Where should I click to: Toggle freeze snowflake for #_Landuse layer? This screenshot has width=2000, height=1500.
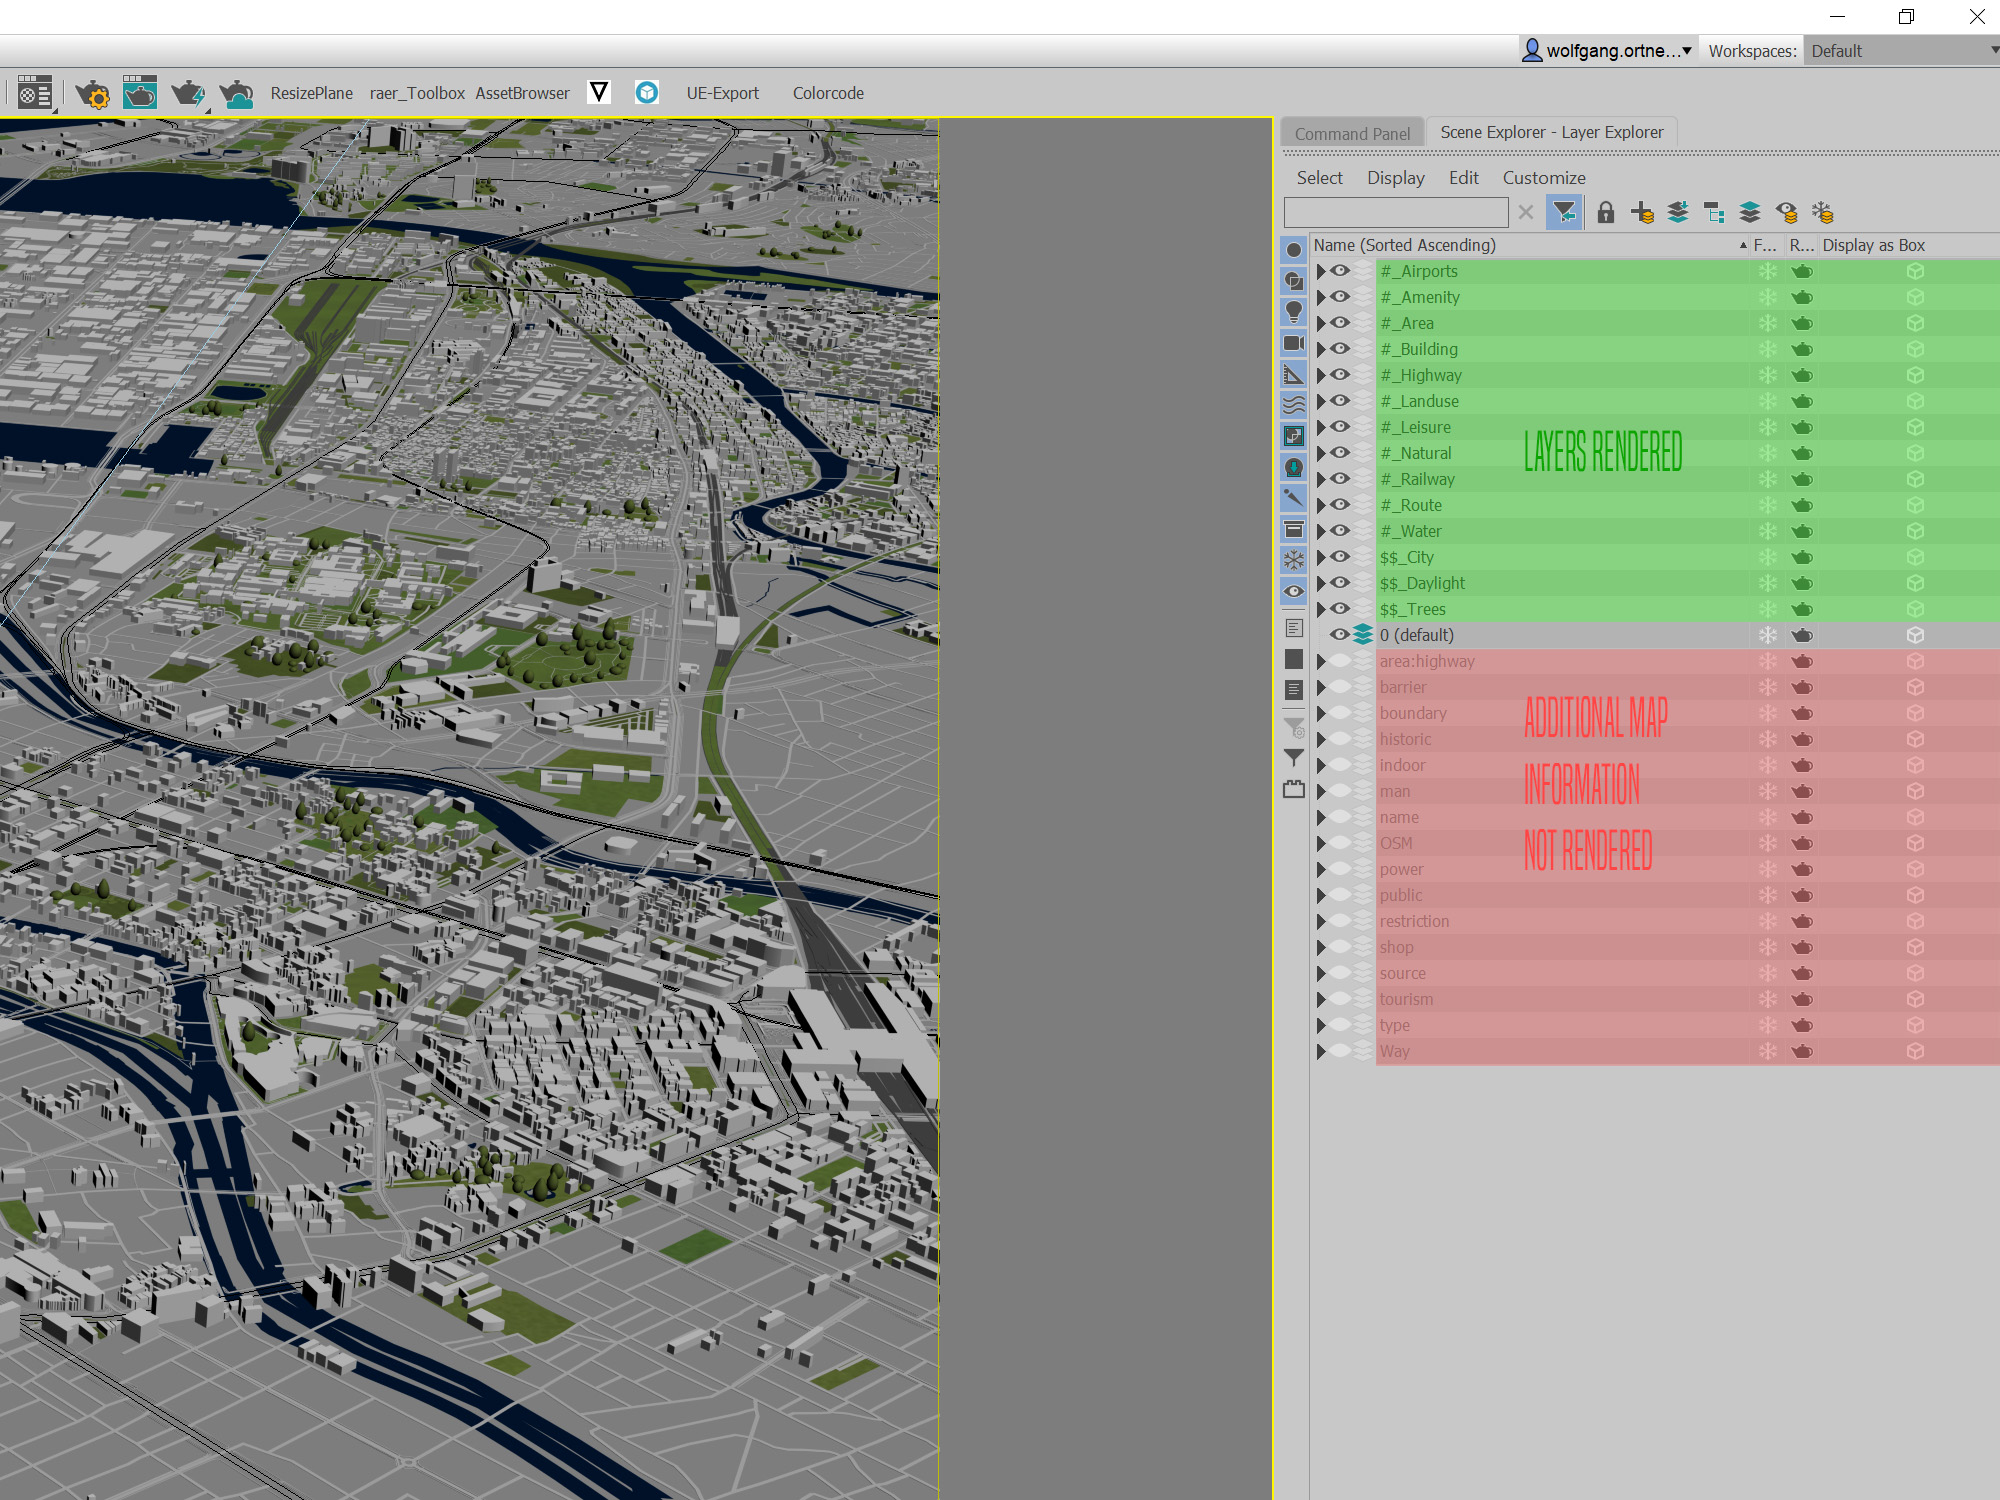pos(1768,401)
